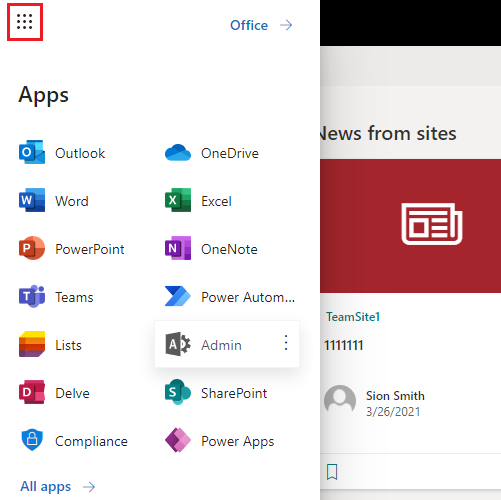The width and height of the screenshot is (501, 500).
Task: Click the arrow next to Office
Action: click(286, 25)
